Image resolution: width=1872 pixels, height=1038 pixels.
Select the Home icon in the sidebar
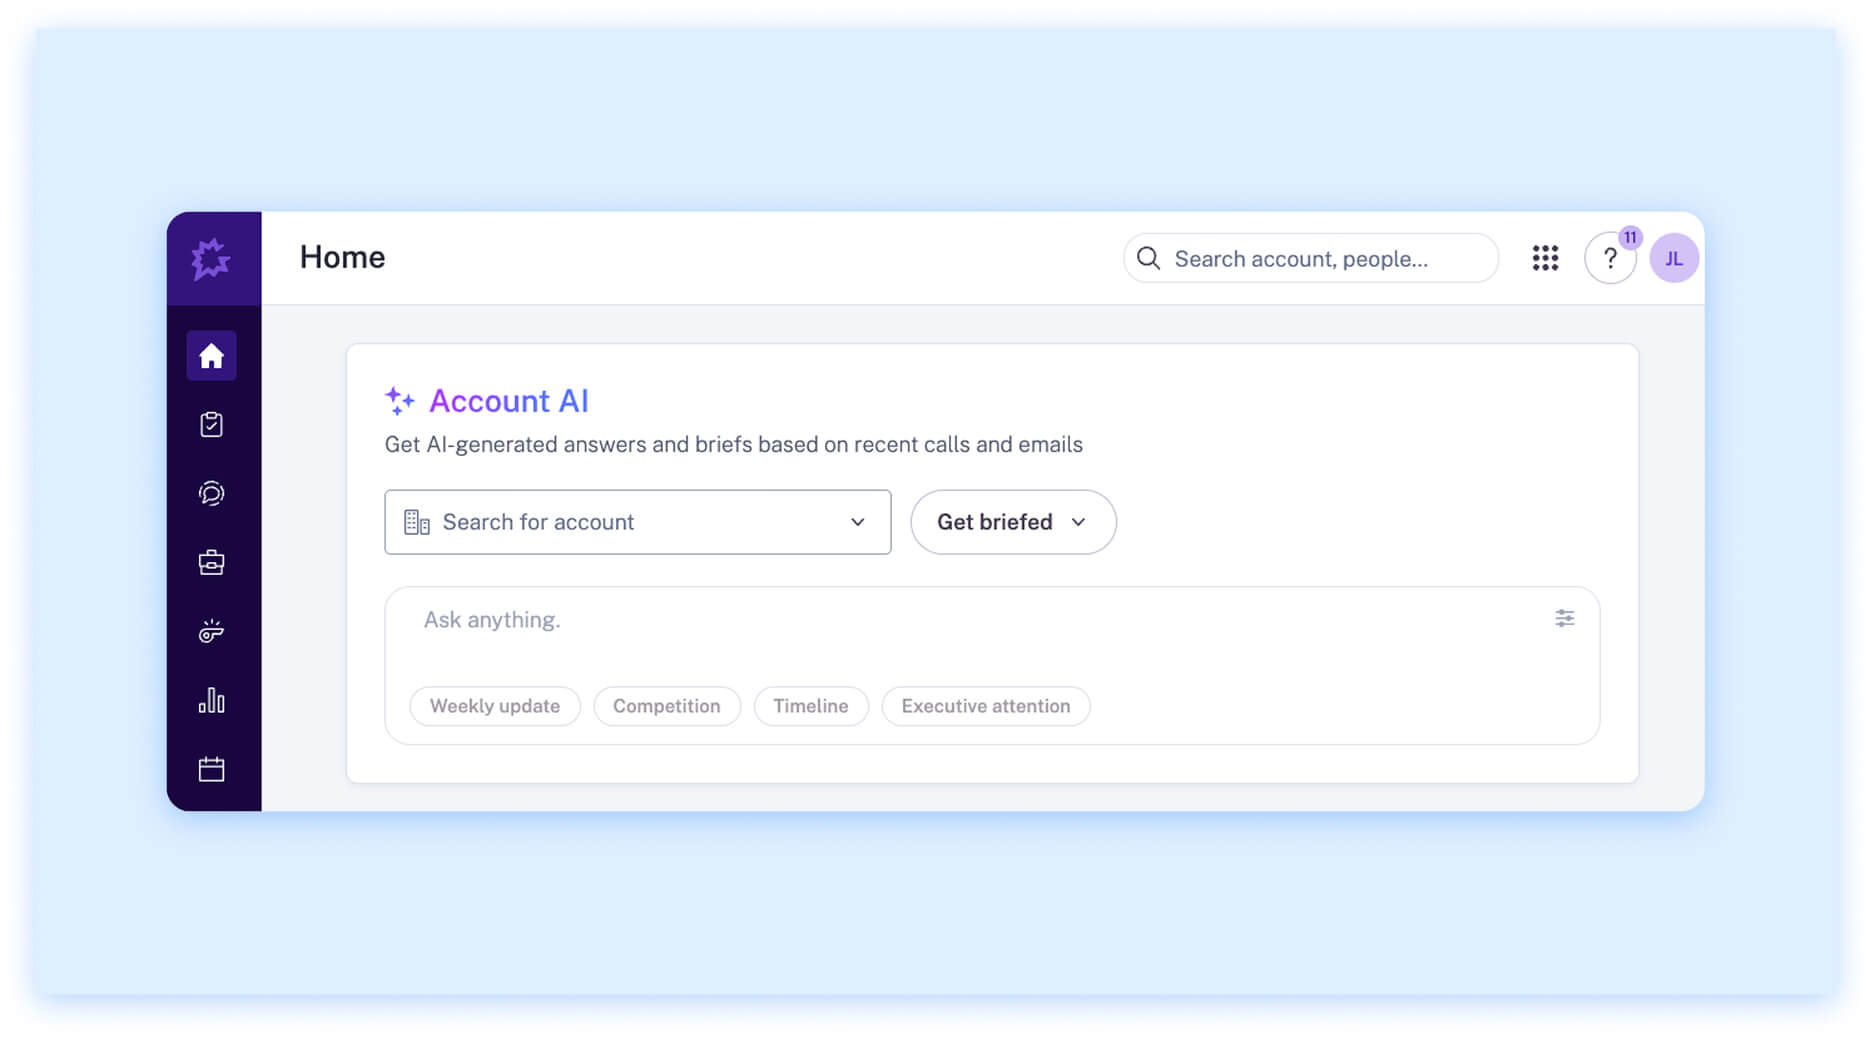click(211, 355)
